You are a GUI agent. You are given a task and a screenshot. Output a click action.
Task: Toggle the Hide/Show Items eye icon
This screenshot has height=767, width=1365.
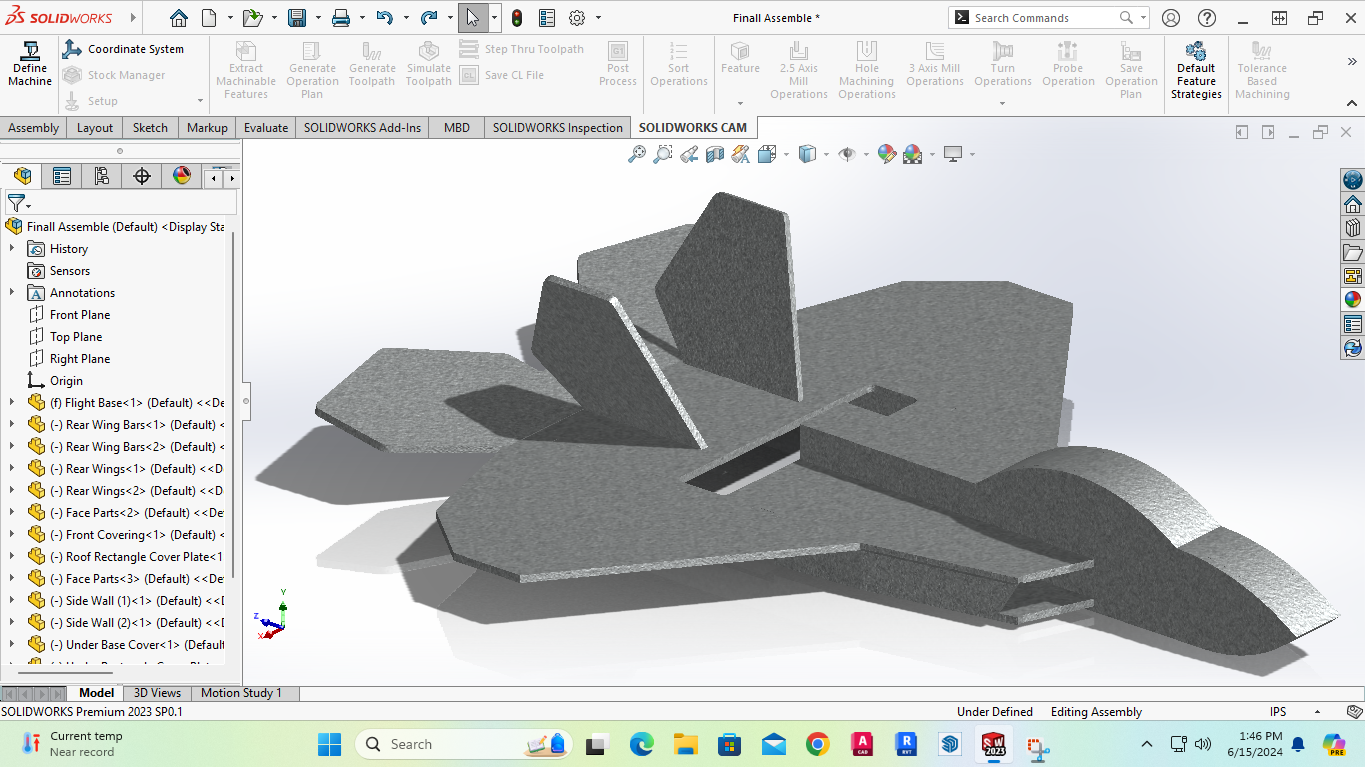[847, 154]
